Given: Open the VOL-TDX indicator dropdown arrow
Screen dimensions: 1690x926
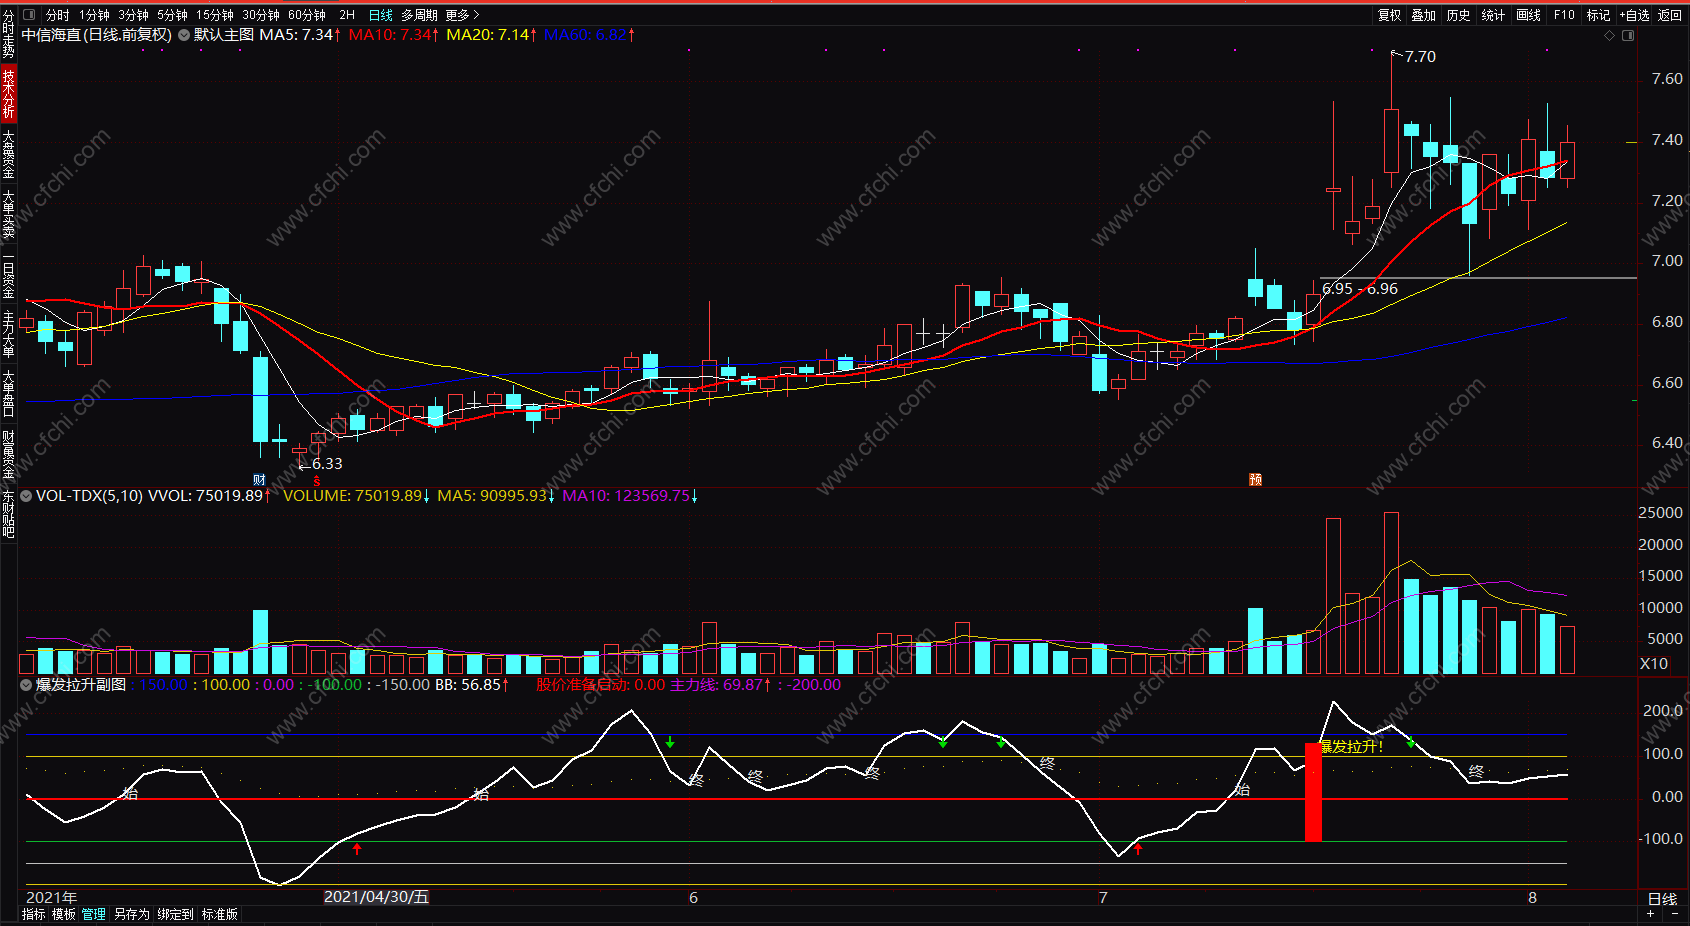Looking at the screenshot, I should click(26, 495).
